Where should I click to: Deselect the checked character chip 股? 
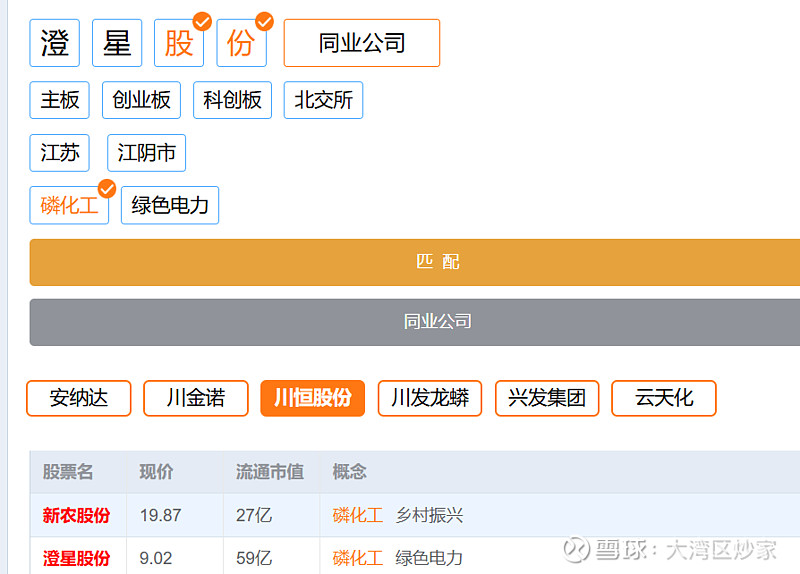179,43
